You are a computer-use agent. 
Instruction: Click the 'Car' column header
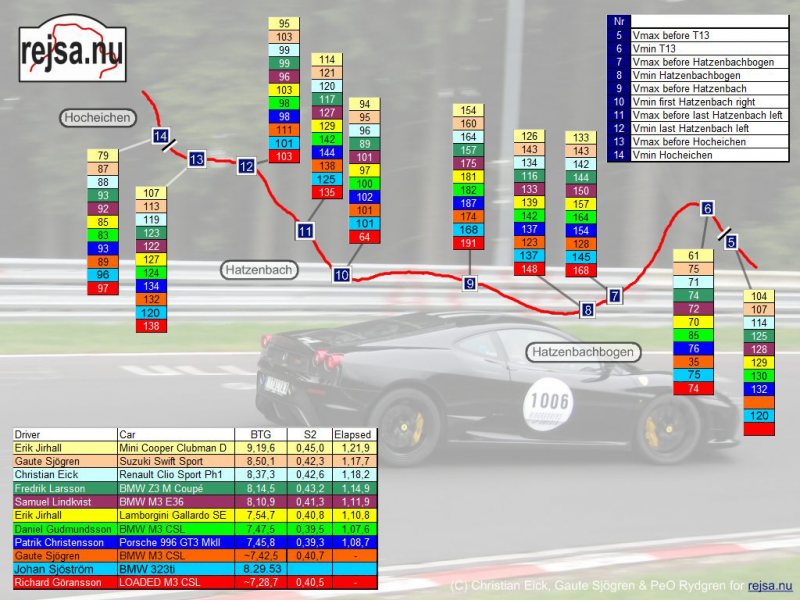click(x=176, y=435)
